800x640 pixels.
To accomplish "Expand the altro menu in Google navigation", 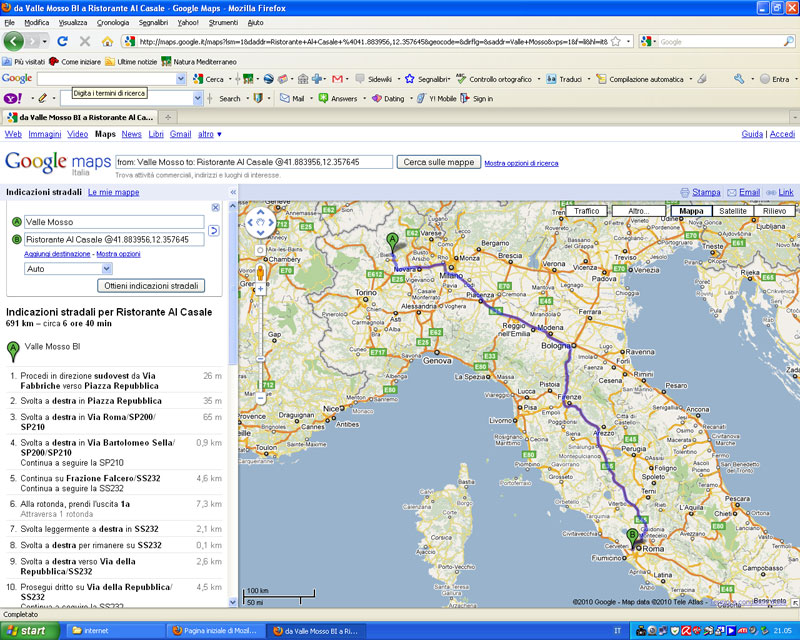I will 210,134.
